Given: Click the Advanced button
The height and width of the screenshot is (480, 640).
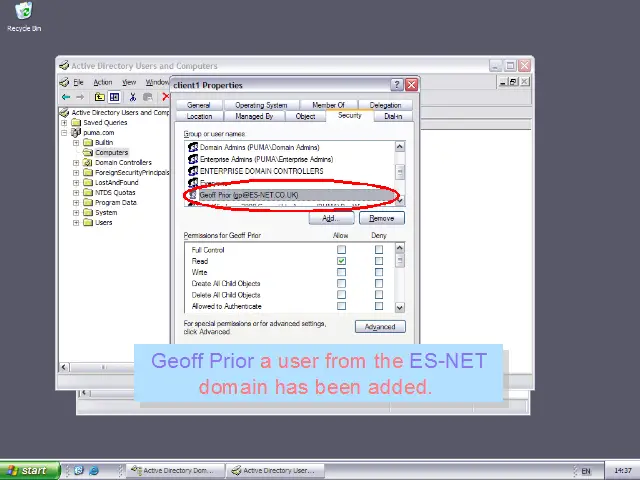Looking at the screenshot, I should tap(380, 327).
